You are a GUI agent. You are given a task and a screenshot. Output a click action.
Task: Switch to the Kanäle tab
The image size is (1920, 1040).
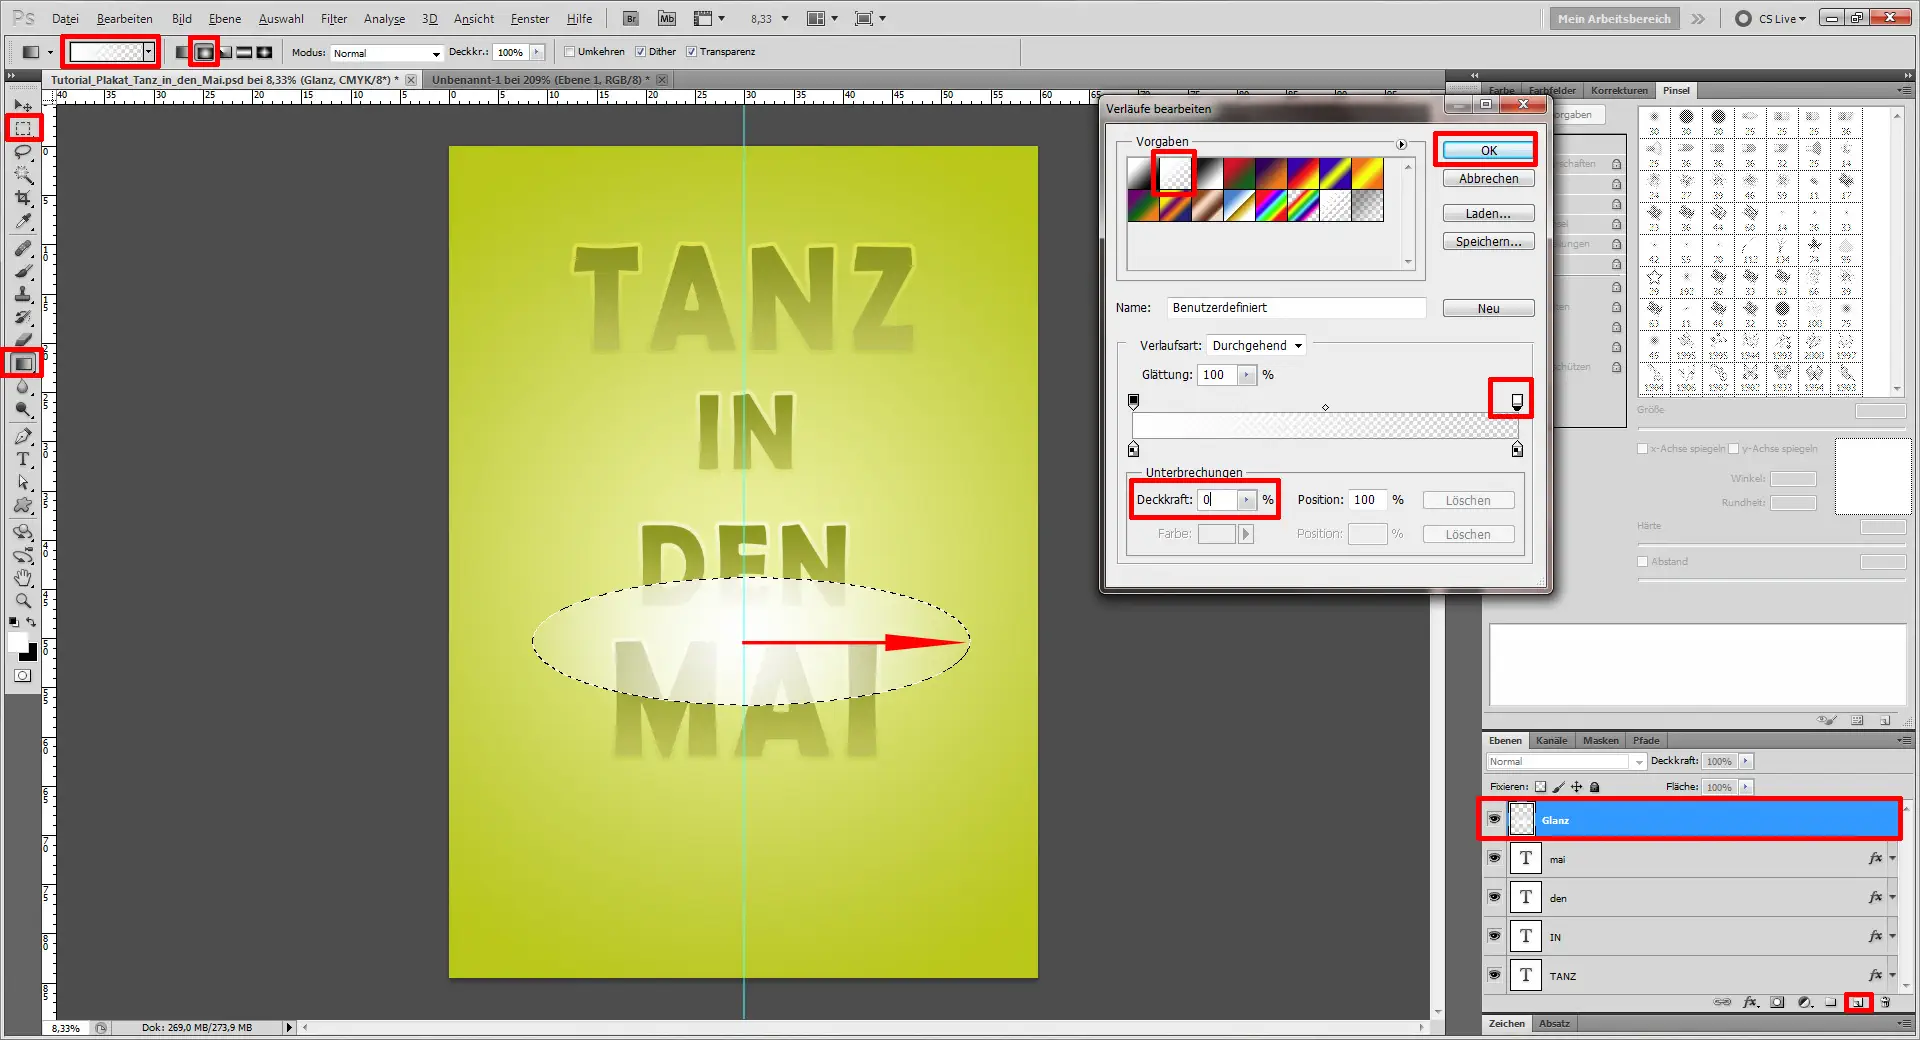pyautogui.click(x=1552, y=740)
